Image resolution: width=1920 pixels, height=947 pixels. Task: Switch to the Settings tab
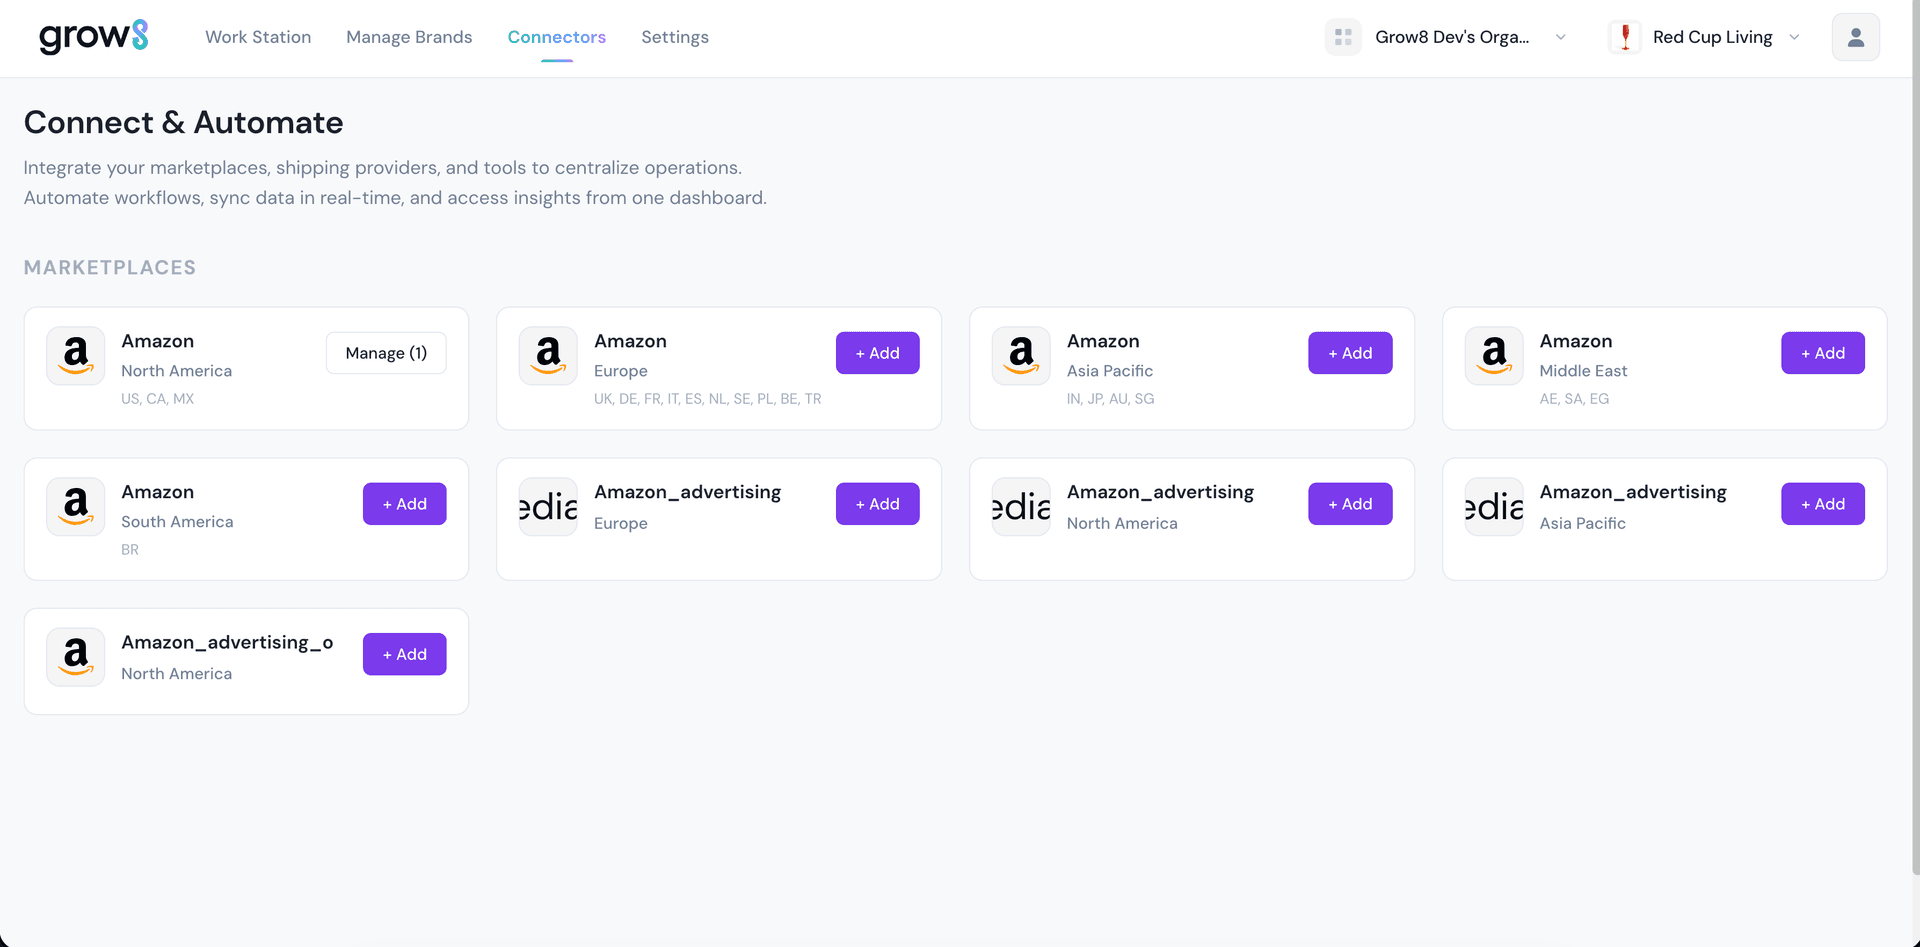click(x=675, y=37)
